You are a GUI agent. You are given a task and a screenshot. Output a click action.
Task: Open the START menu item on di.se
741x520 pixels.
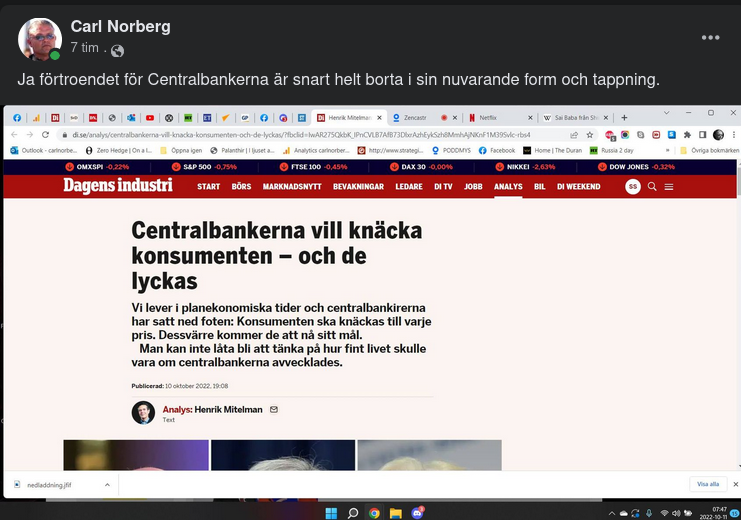[208, 187]
